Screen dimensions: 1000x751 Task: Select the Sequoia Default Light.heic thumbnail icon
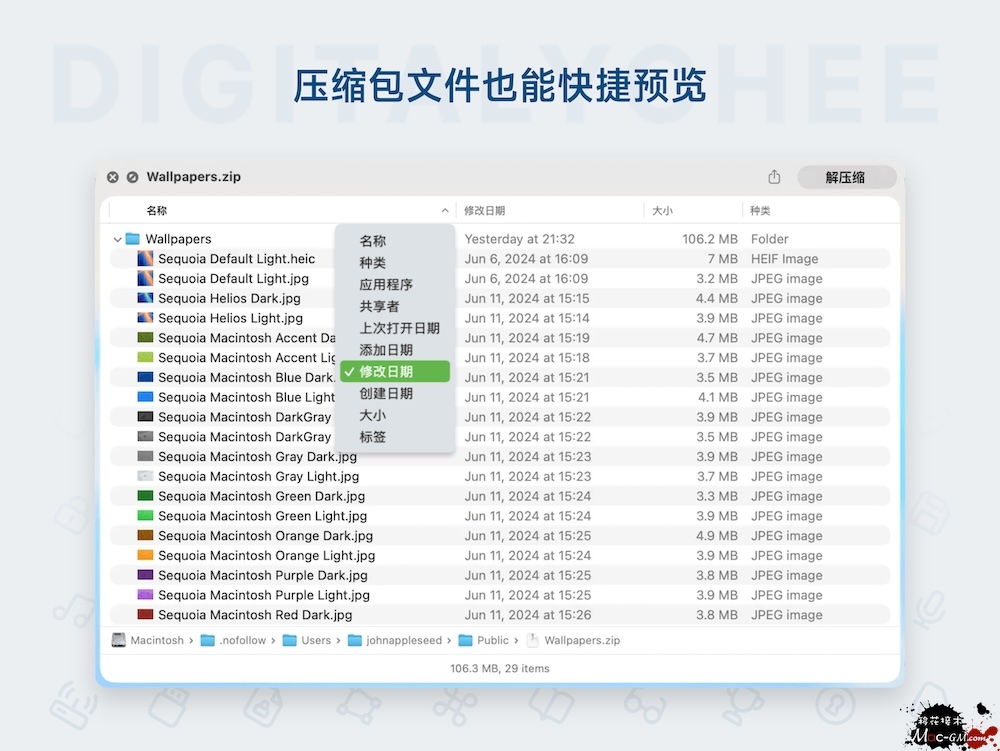[145, 259]
